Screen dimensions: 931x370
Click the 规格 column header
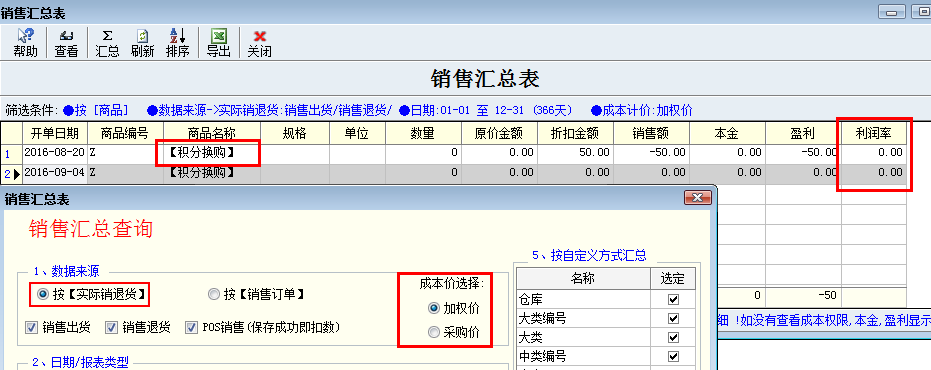pyautogui.click(x=294, y=133)
